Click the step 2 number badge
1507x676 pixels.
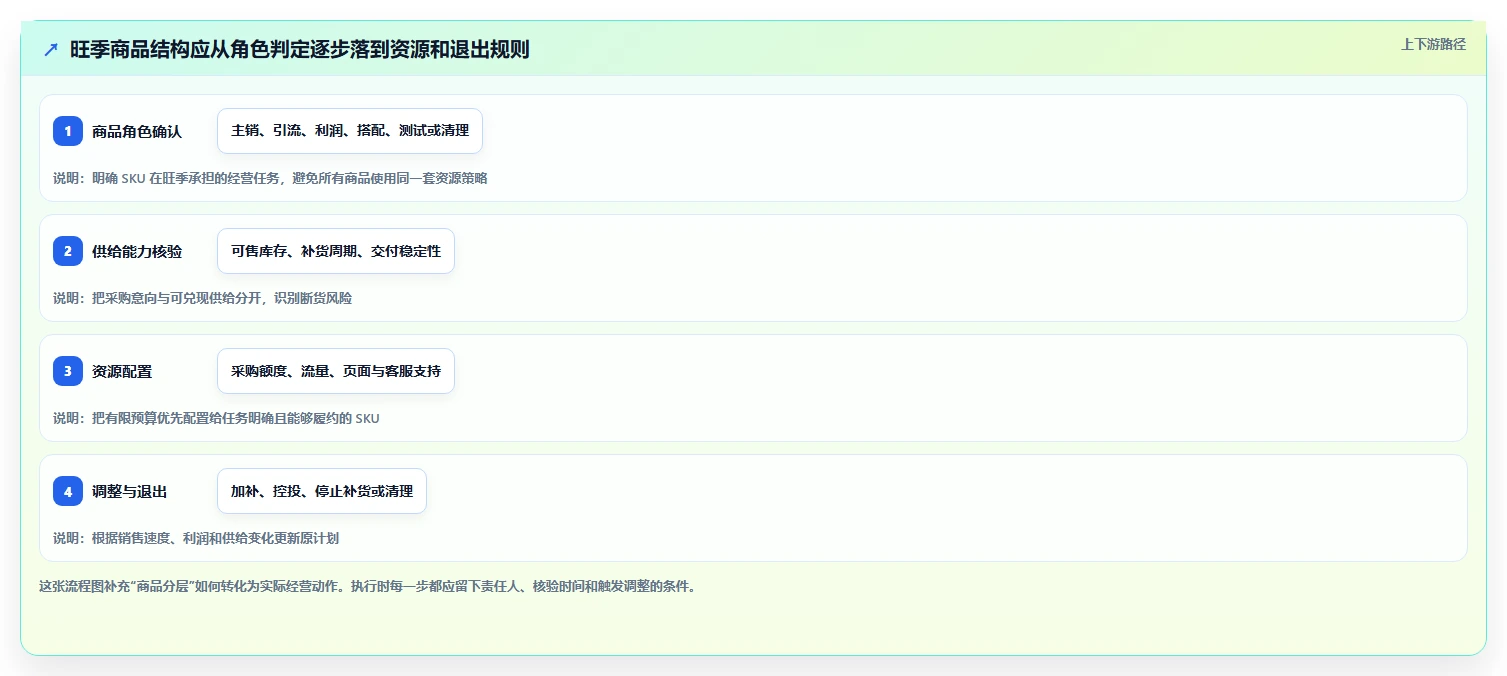(68, 251)
